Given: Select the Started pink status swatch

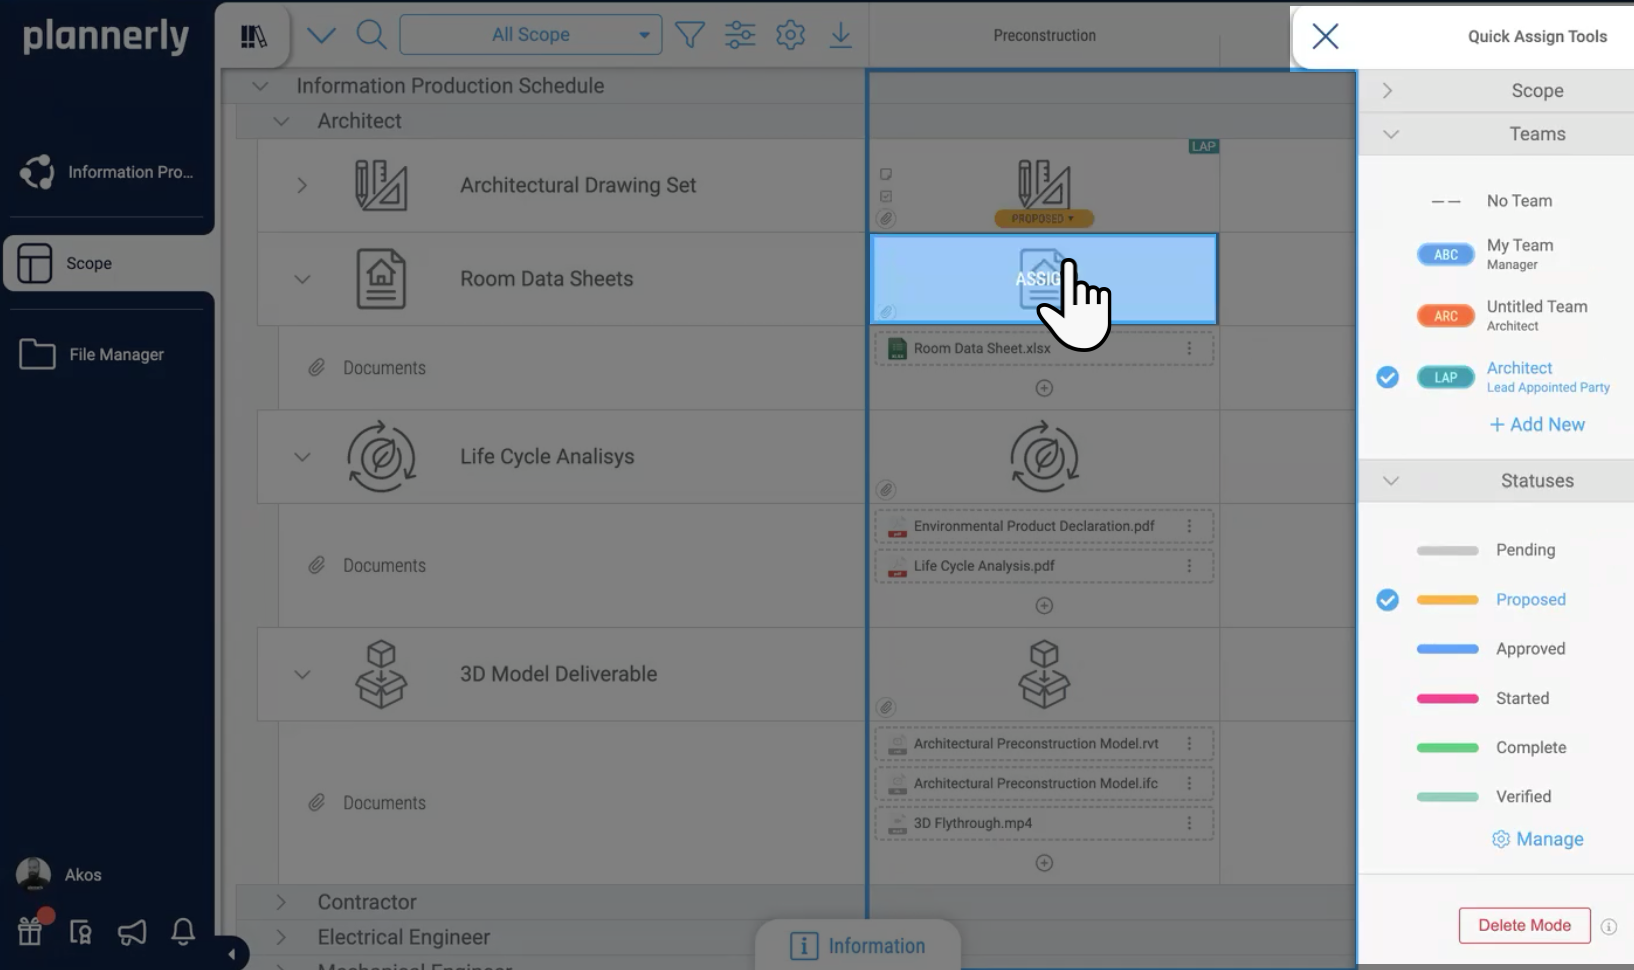Looking at the screenshot, I should (1447, 699).
